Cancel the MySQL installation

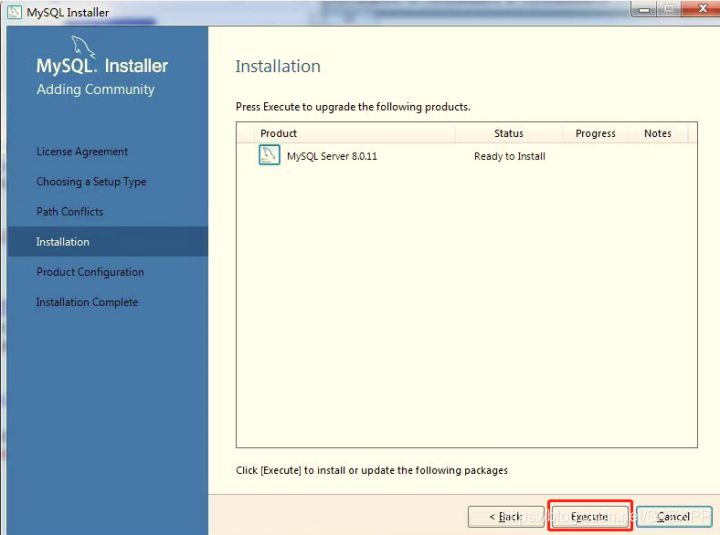point(674,517)
